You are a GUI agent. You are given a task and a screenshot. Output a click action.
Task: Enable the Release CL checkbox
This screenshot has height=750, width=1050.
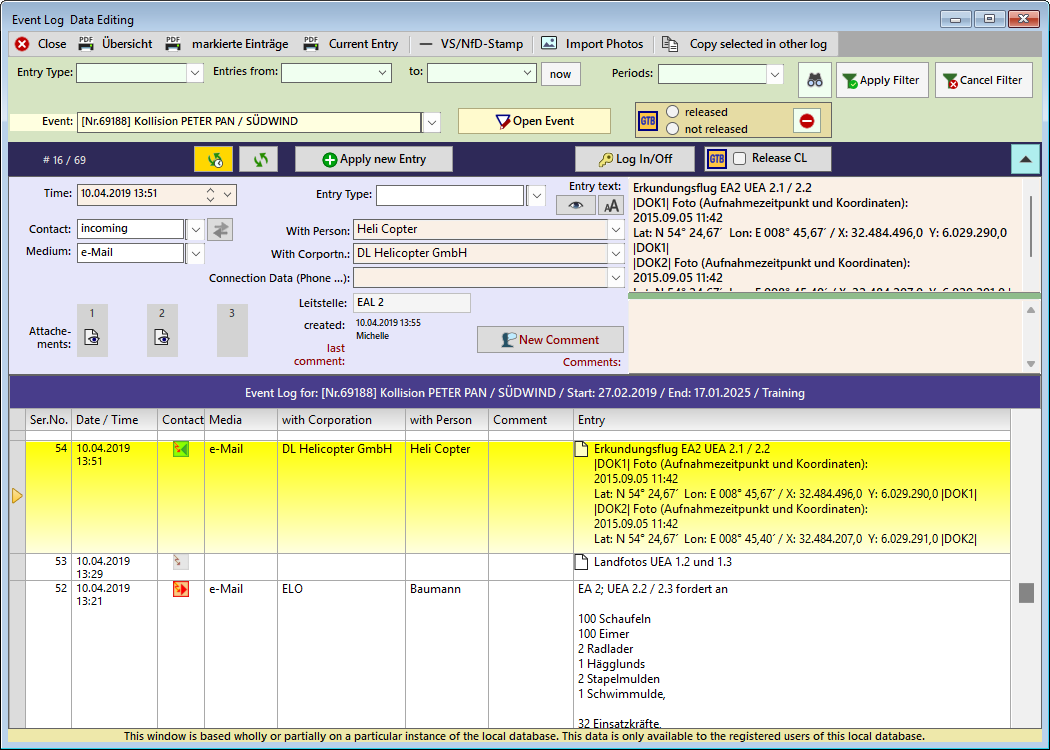tap(739, 159)
